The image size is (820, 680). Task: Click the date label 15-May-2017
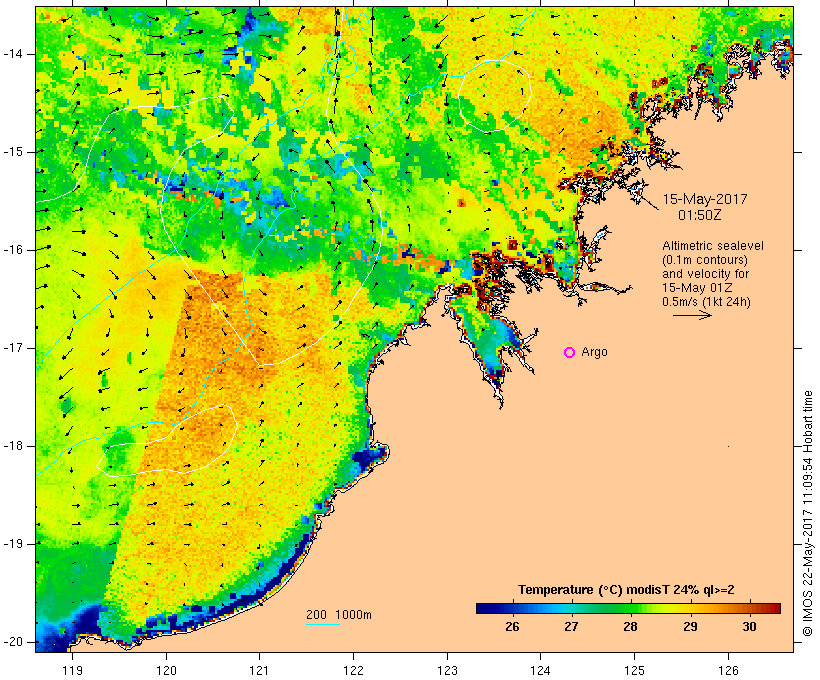[705, 199]
